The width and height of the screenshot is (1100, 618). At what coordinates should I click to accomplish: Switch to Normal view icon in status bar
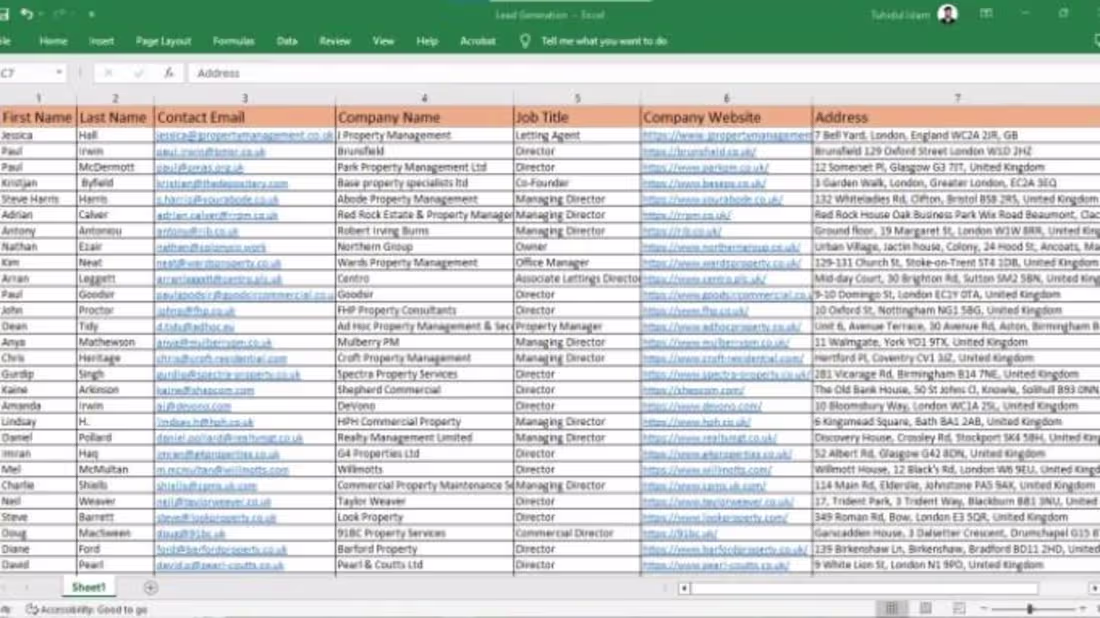[x=892, y=608]
